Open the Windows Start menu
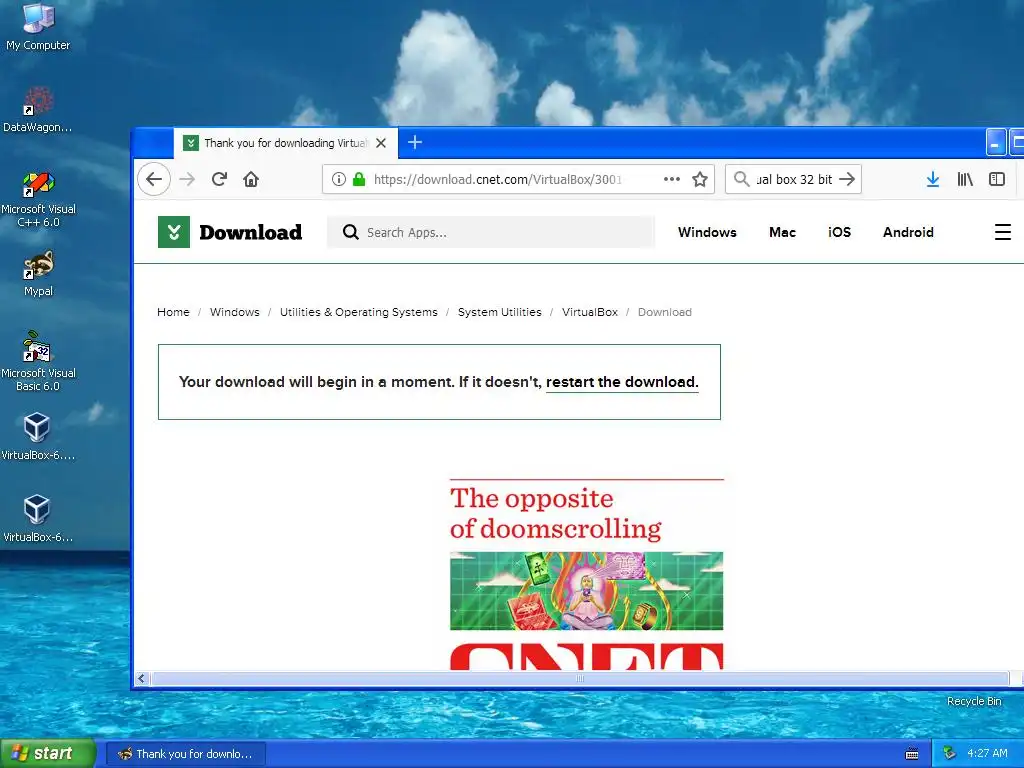This screenshot has width=1024, height=768. point(48,753)
